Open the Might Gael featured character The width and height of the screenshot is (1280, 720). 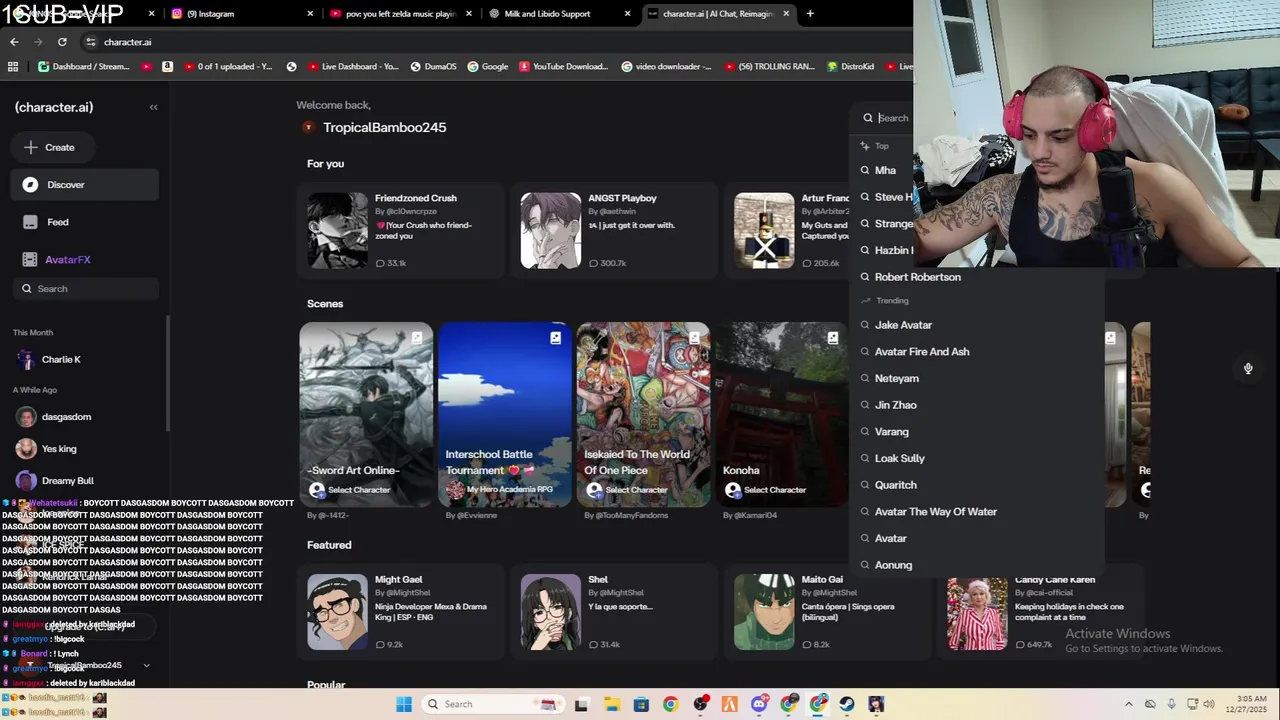click(x=400, y=612)
